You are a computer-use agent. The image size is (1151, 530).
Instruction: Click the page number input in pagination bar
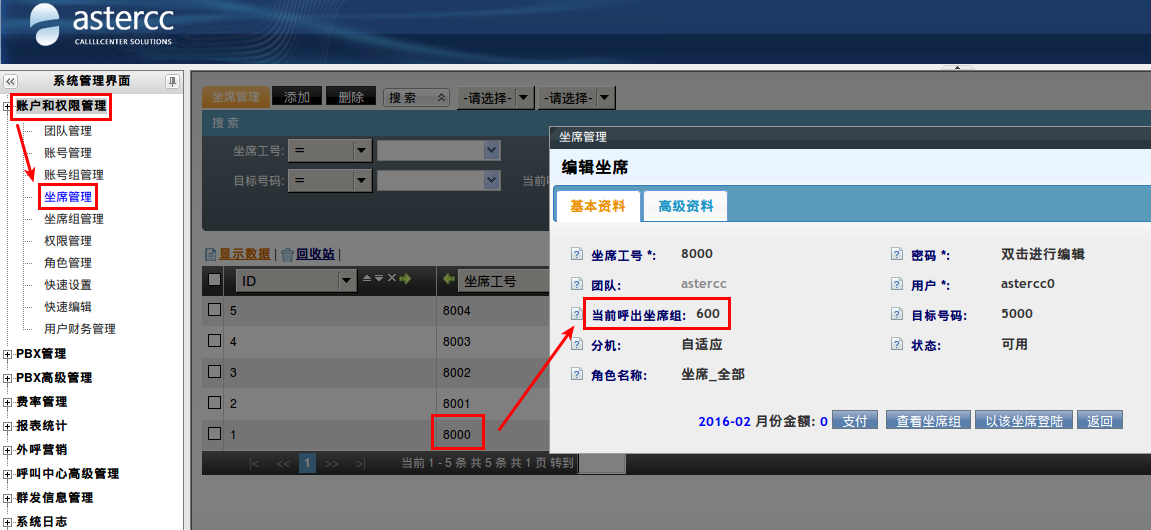601,463
